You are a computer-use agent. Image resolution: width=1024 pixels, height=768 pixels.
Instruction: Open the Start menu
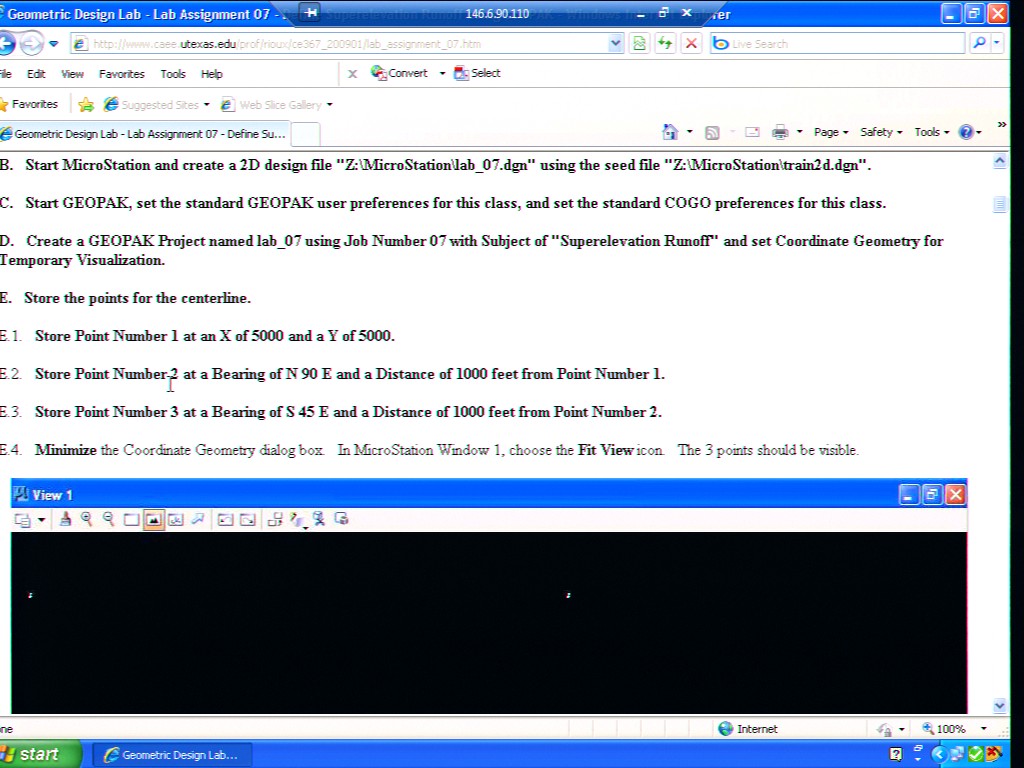click(x=40, y=755)
